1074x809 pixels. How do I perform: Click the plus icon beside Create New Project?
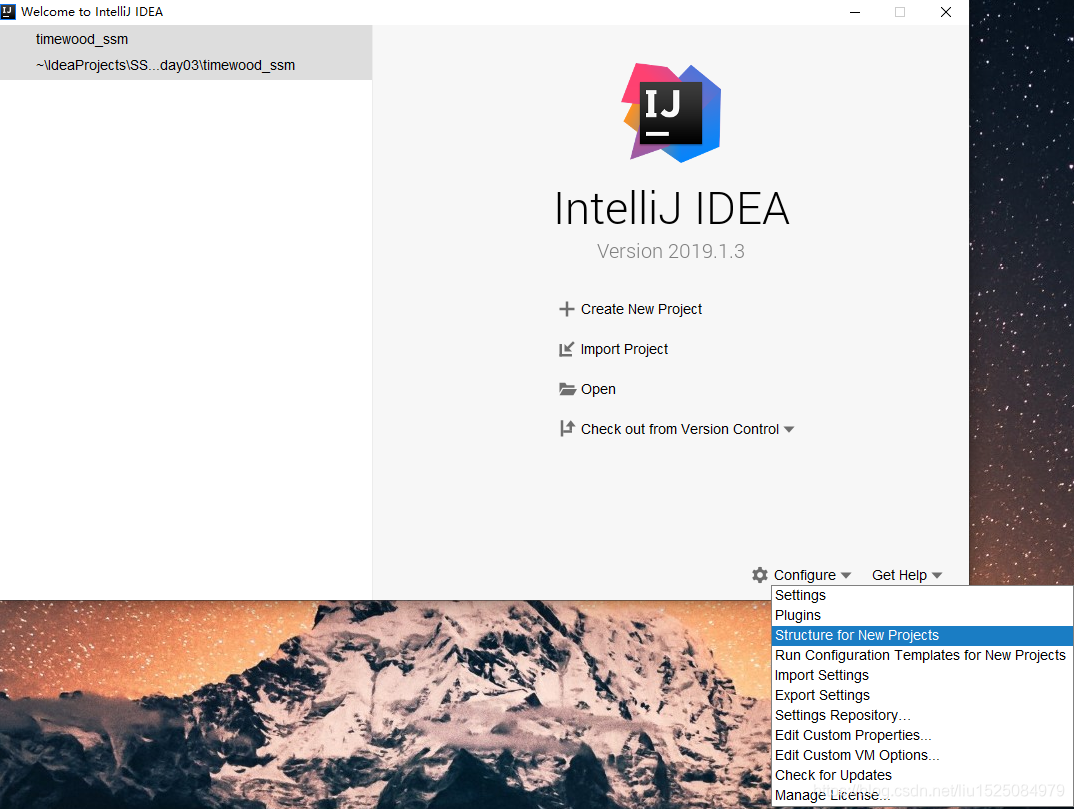[566, 309]
